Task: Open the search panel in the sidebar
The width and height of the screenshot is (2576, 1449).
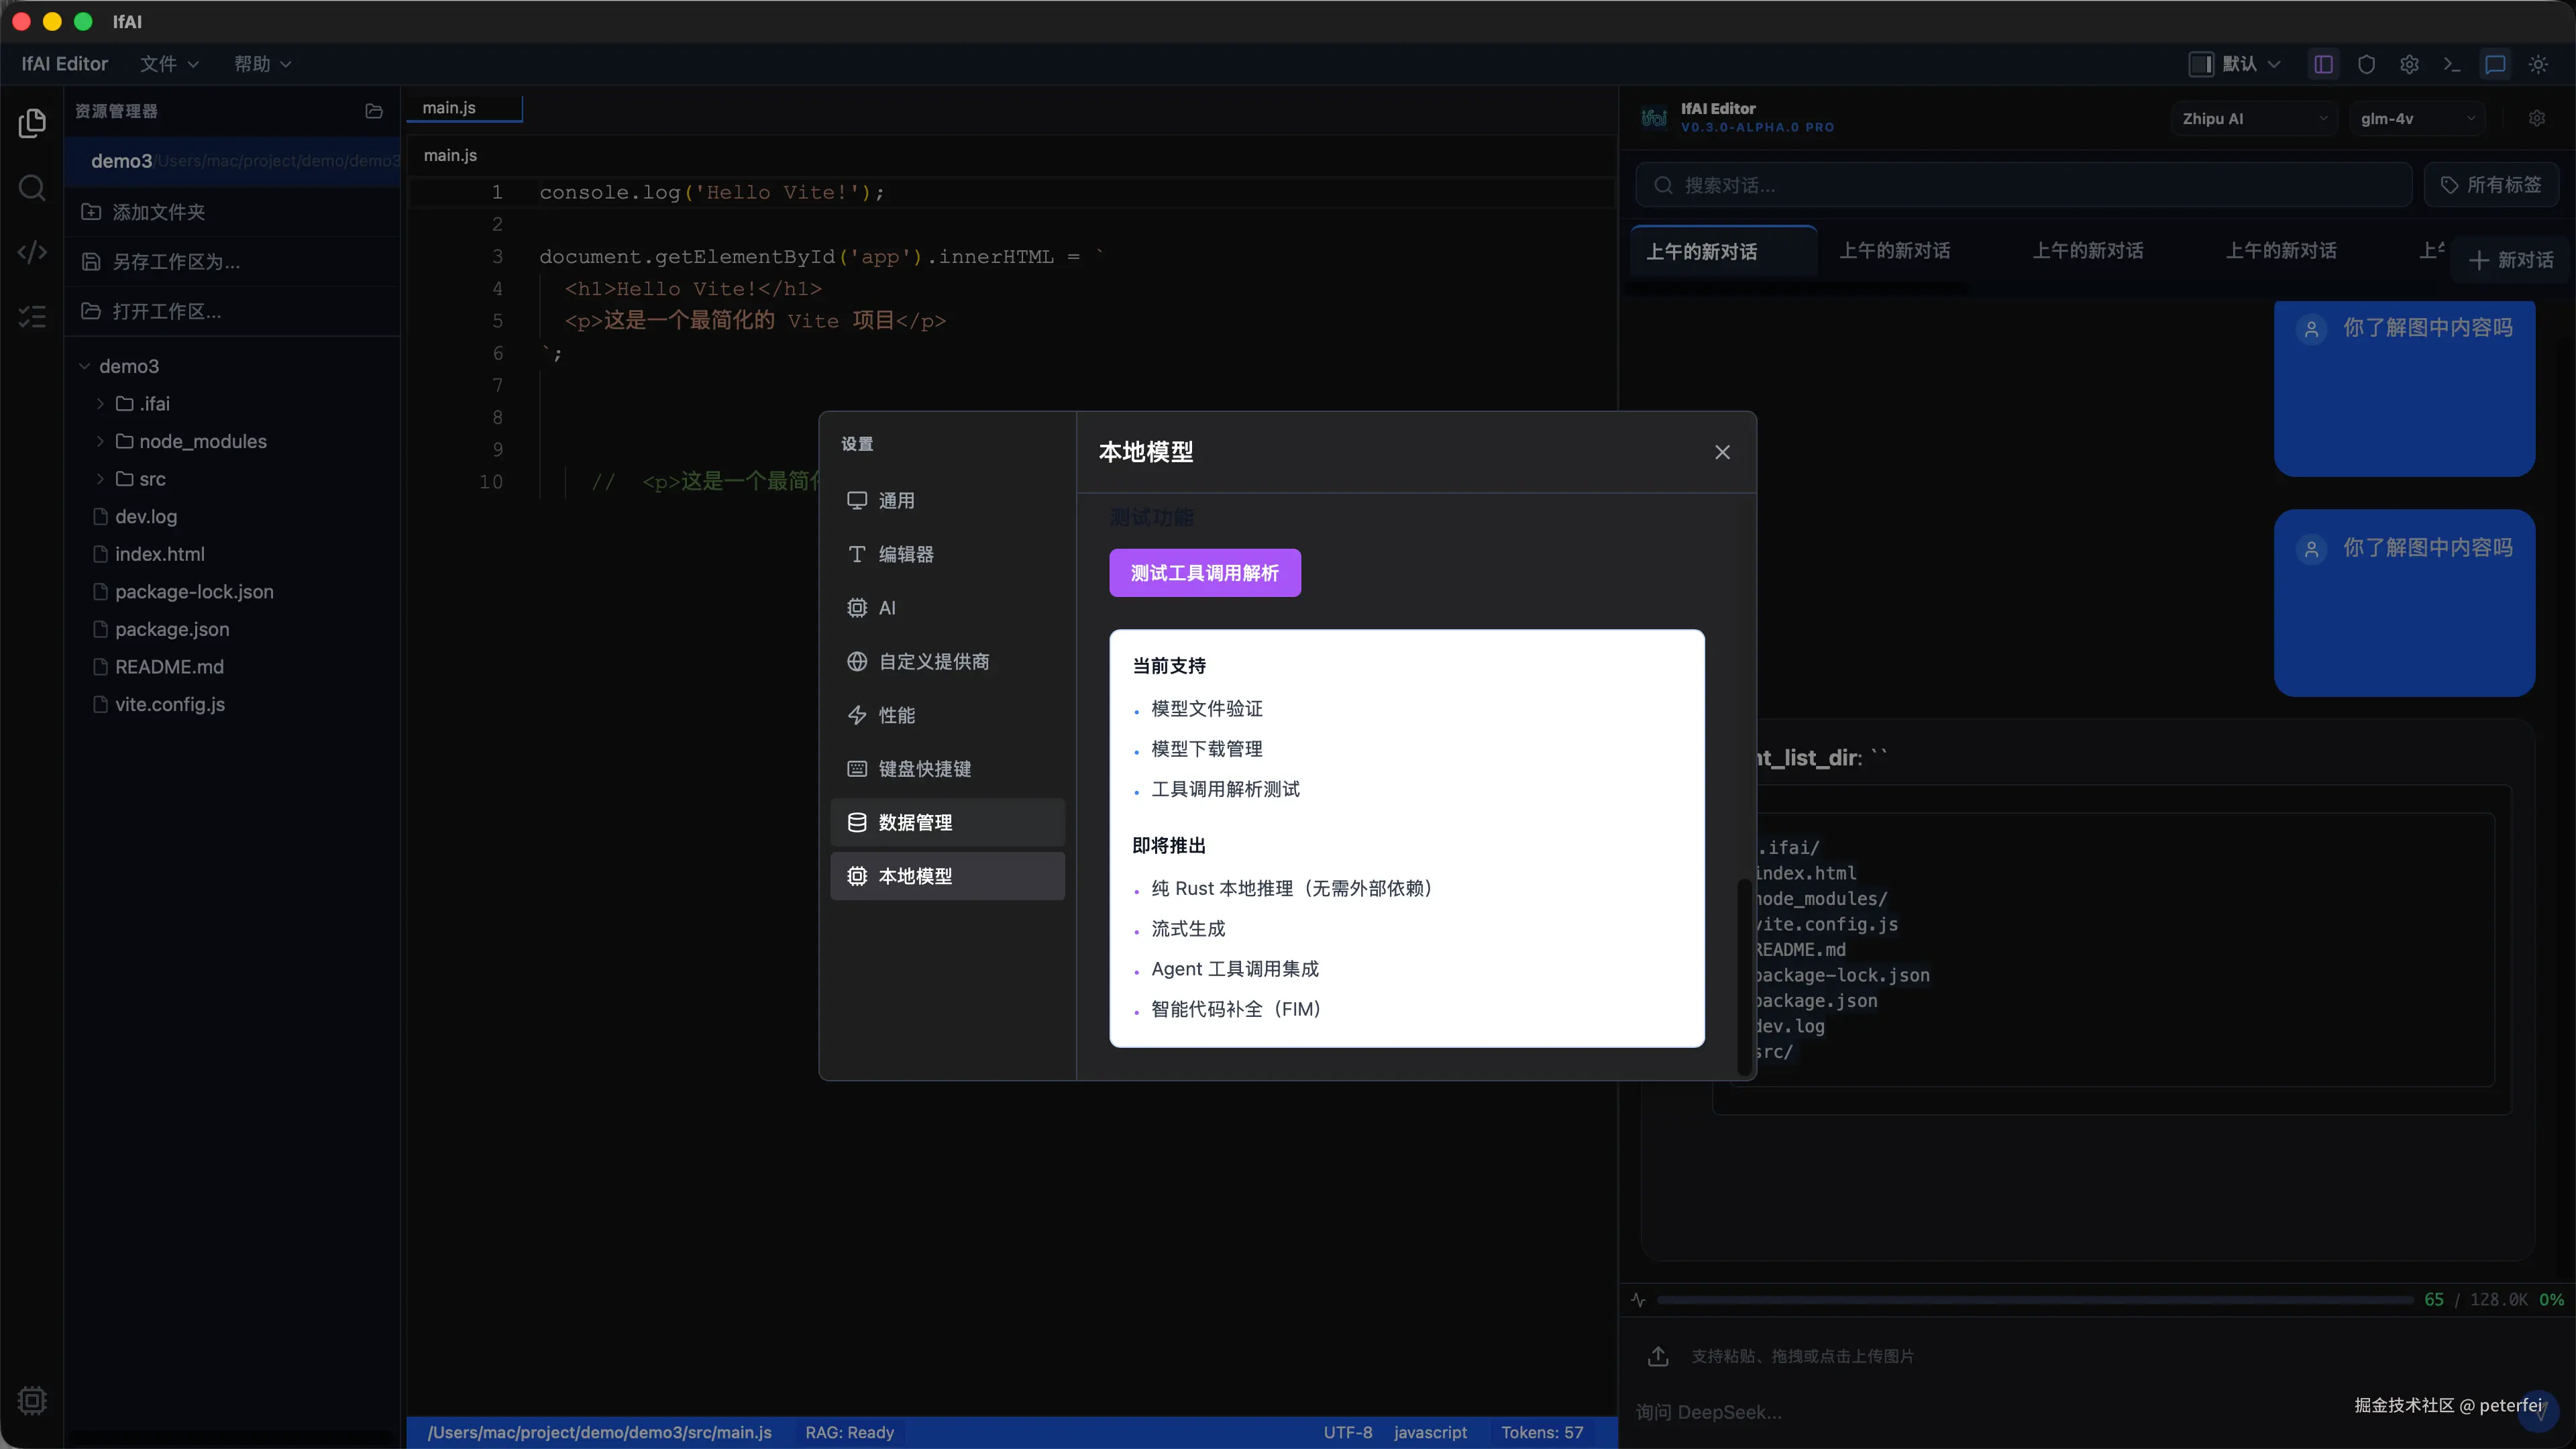Action: click(x=32, y=188)
